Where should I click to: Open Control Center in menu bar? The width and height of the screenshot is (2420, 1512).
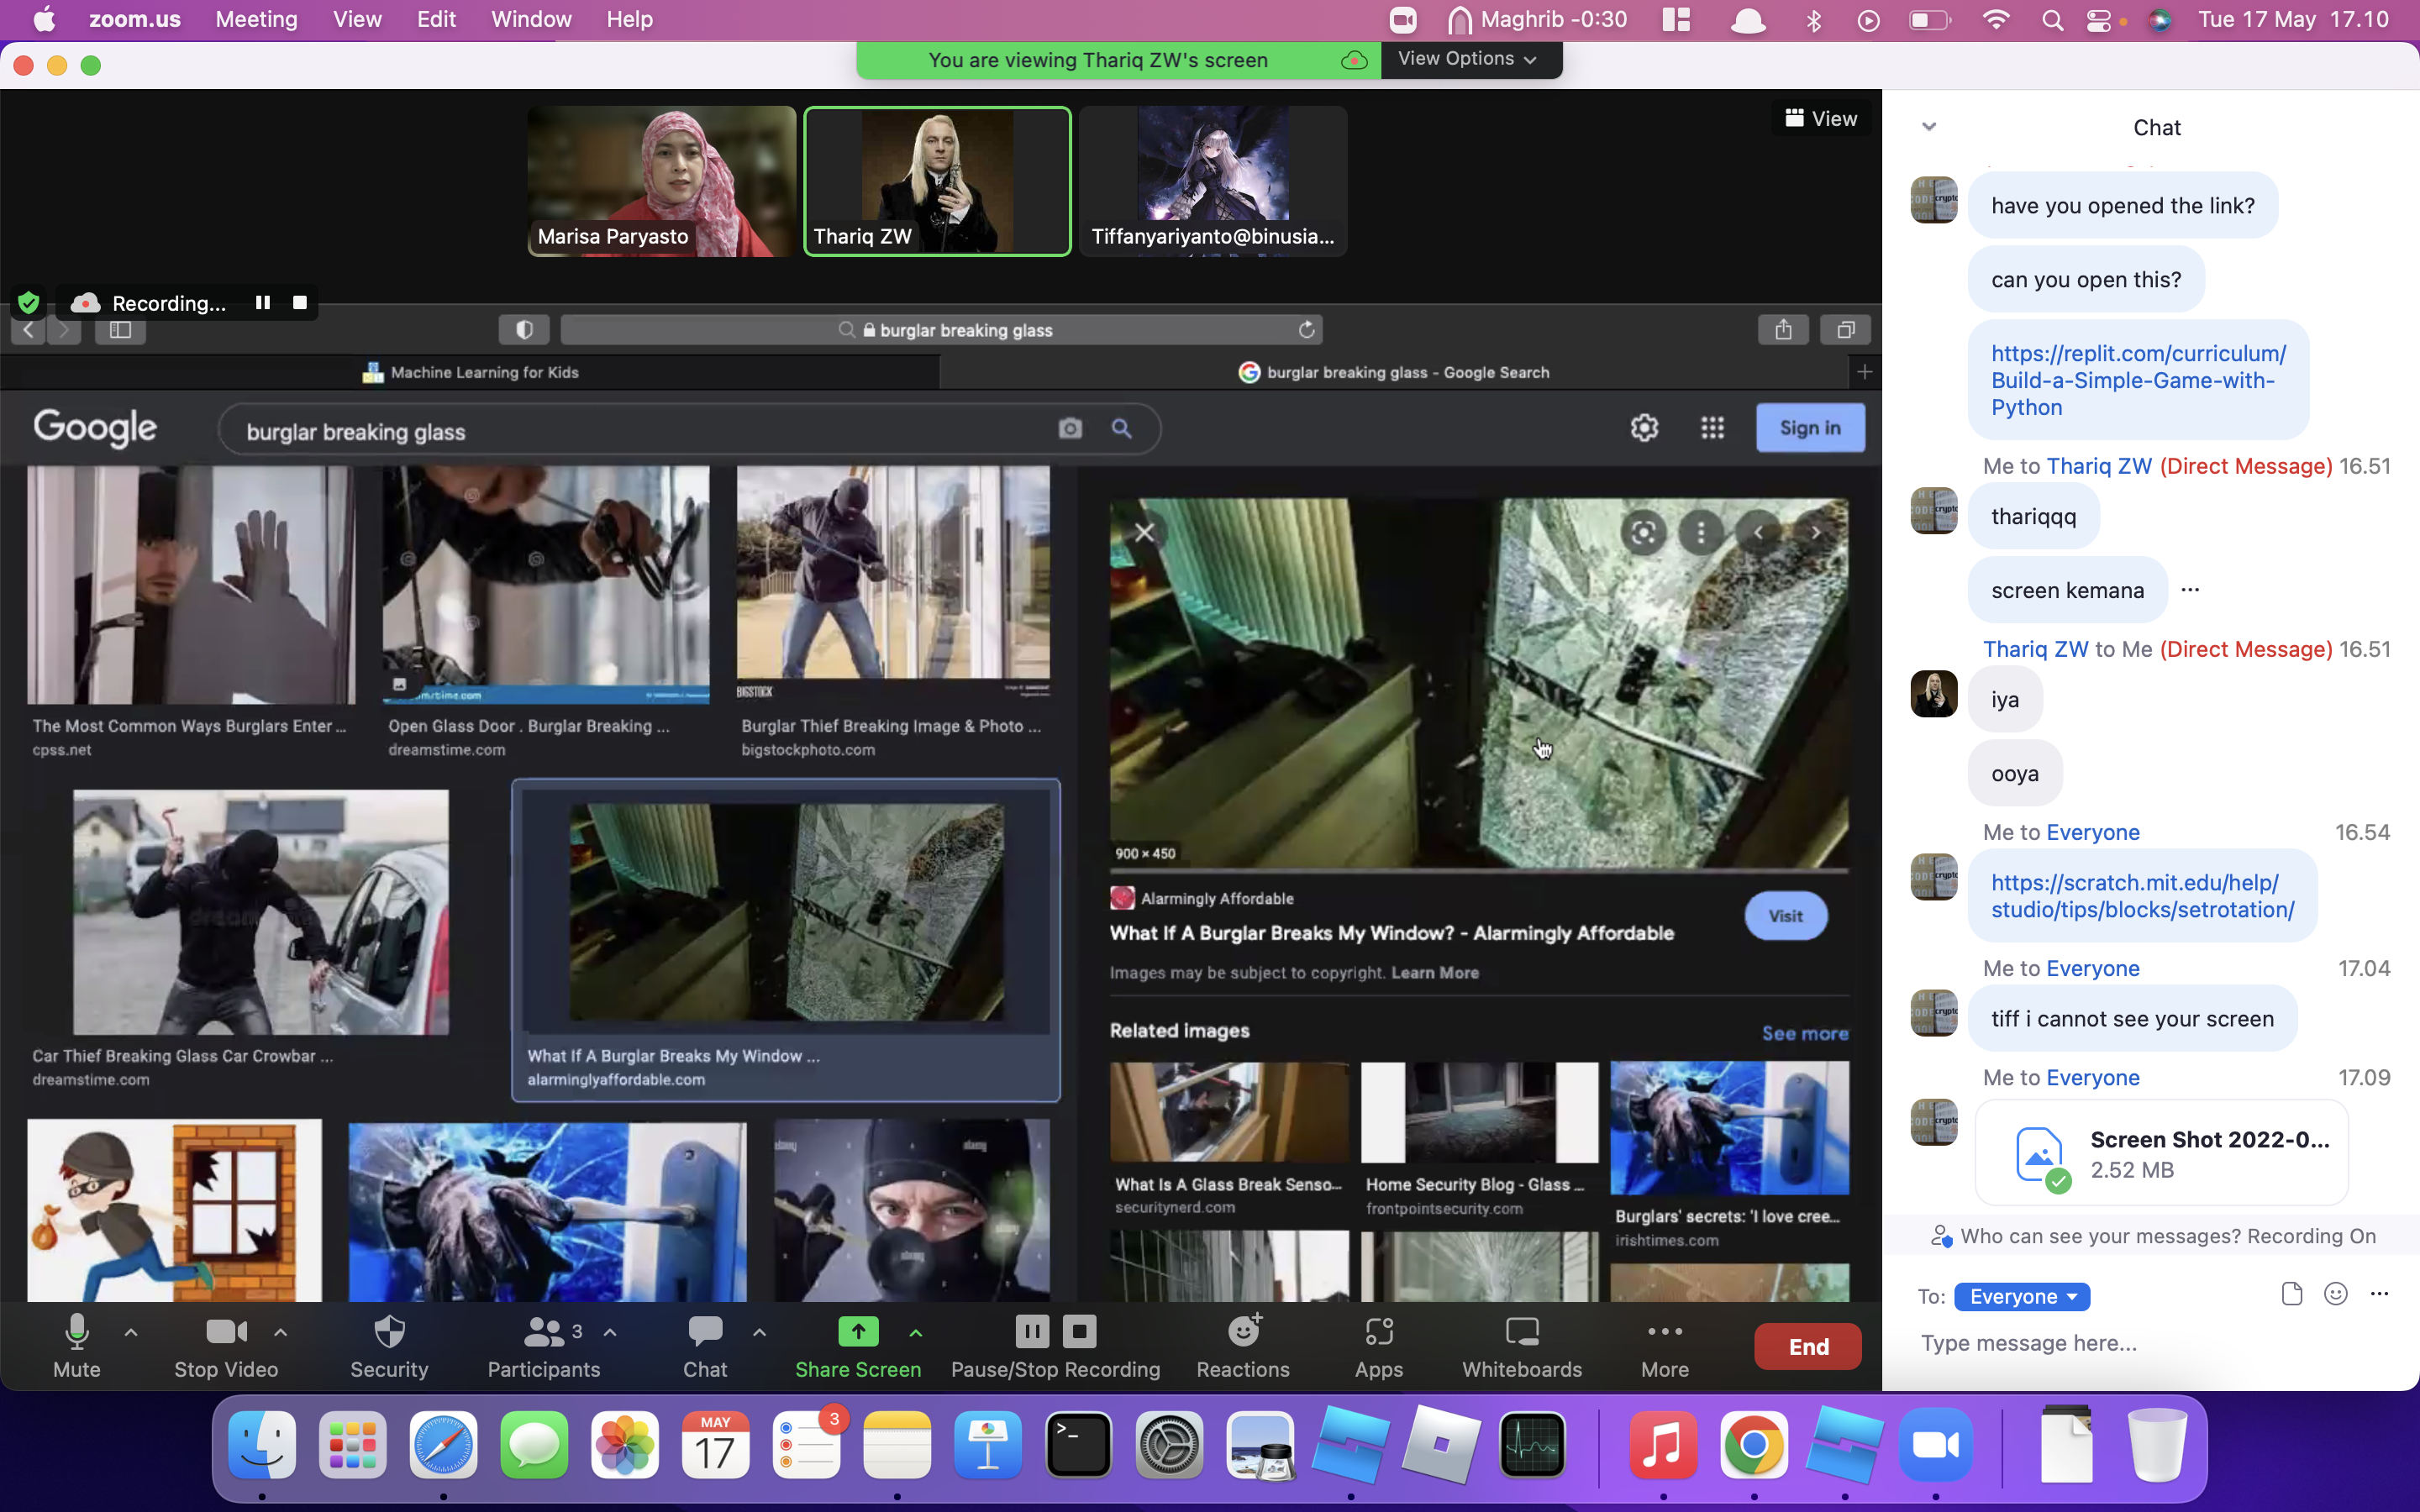[x=2099, y=19]
